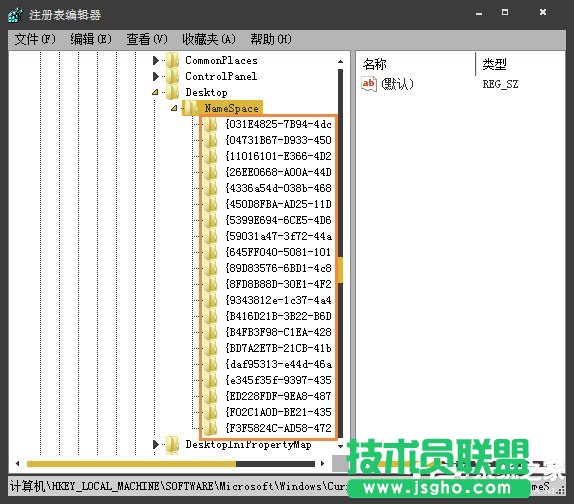Click the 类型 column header

tap(494, 64)
